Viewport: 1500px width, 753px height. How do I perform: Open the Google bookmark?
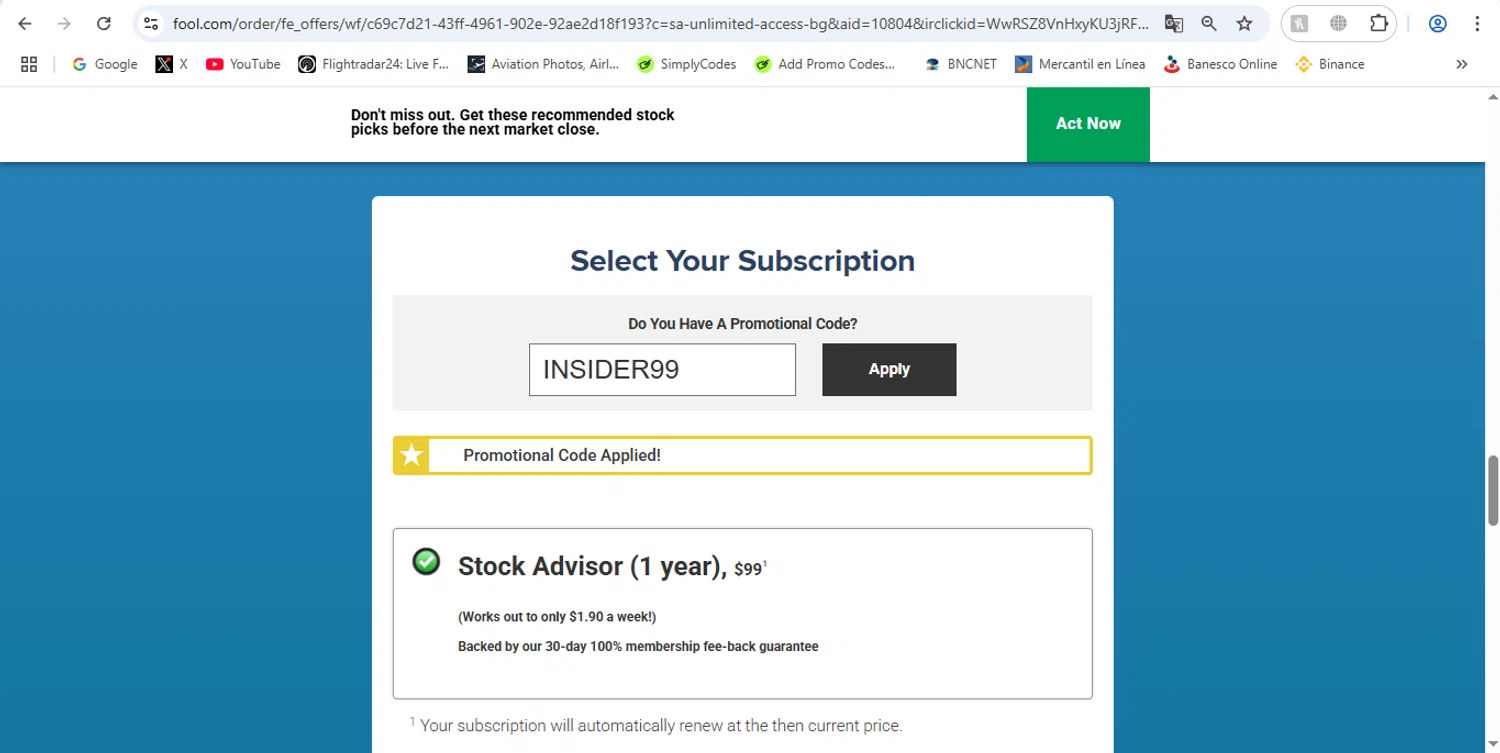pos(104,64)
